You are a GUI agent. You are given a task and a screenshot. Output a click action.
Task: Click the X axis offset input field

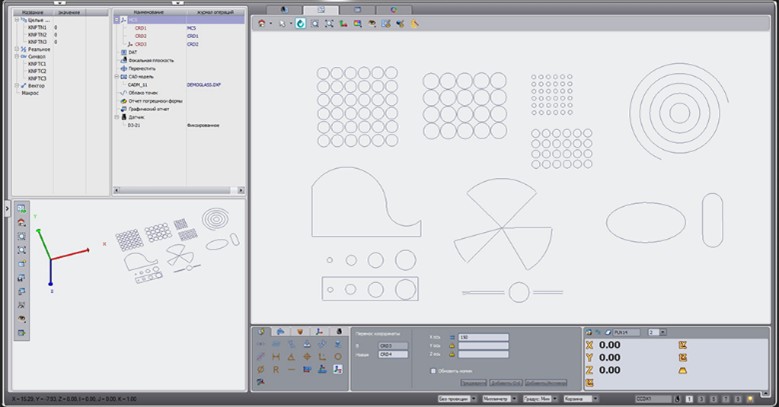point(484,338)
